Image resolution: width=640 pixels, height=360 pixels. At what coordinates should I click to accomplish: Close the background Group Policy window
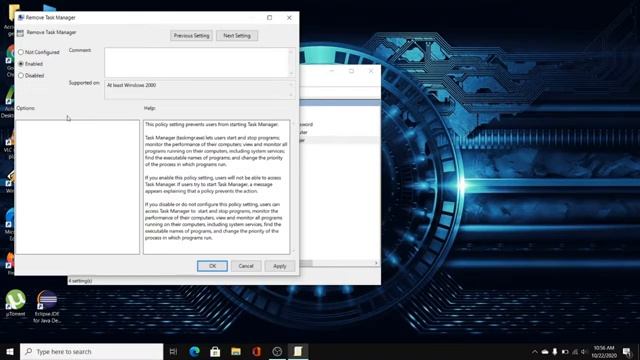tap(371, 71)
